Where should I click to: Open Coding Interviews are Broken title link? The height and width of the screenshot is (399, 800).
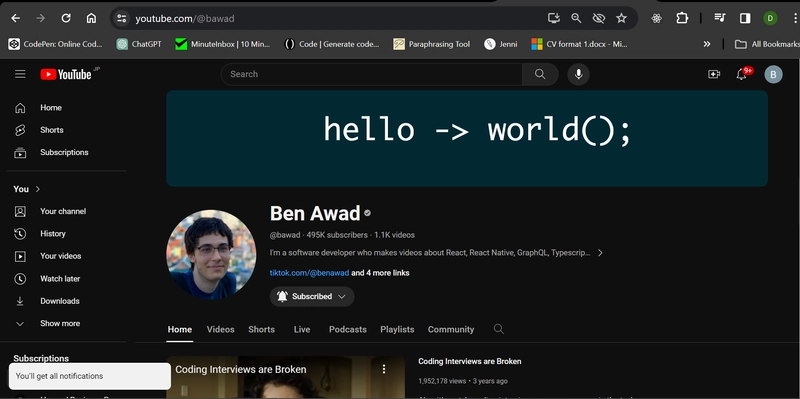coord(469,361)
